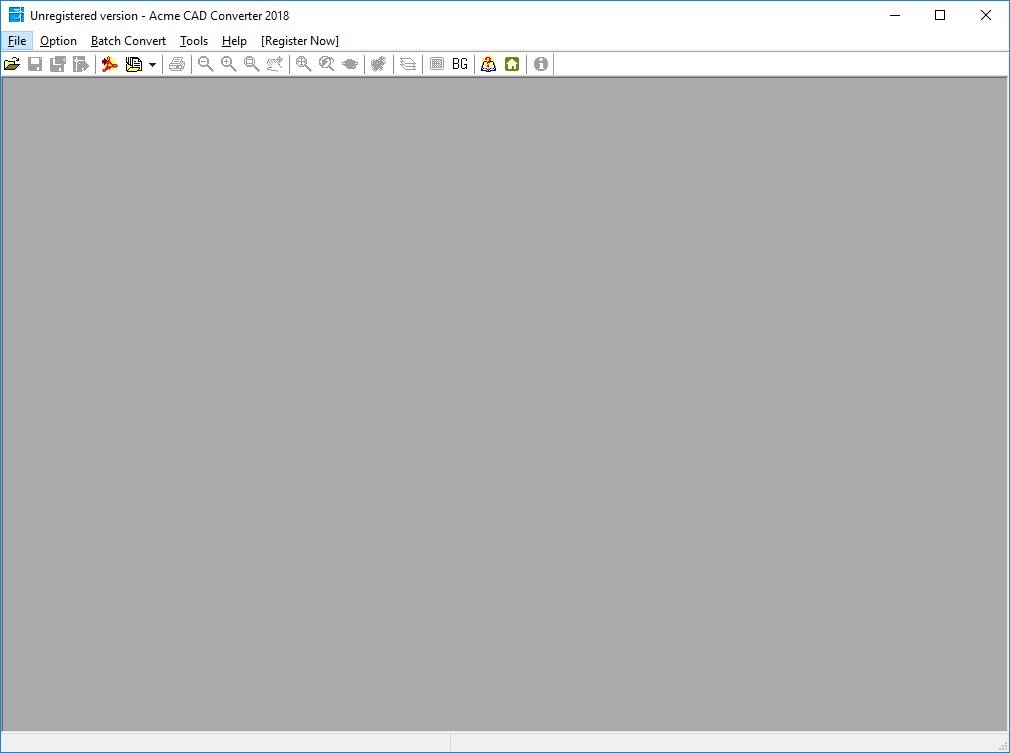
Task: Toggle the BG background color button
Action: (x=460, y=64)
